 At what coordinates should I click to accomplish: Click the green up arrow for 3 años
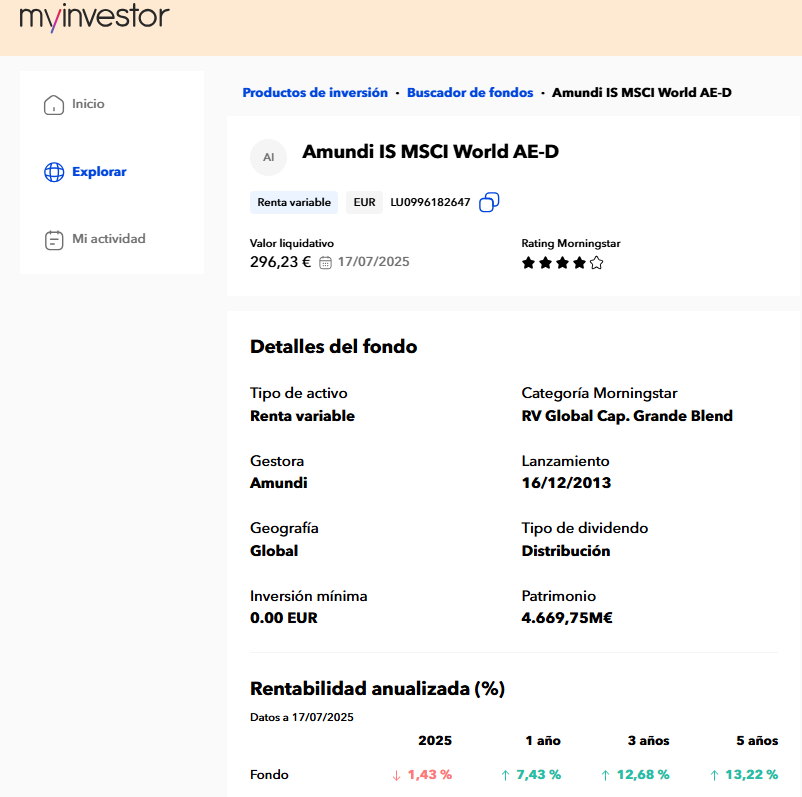point(606,776)
